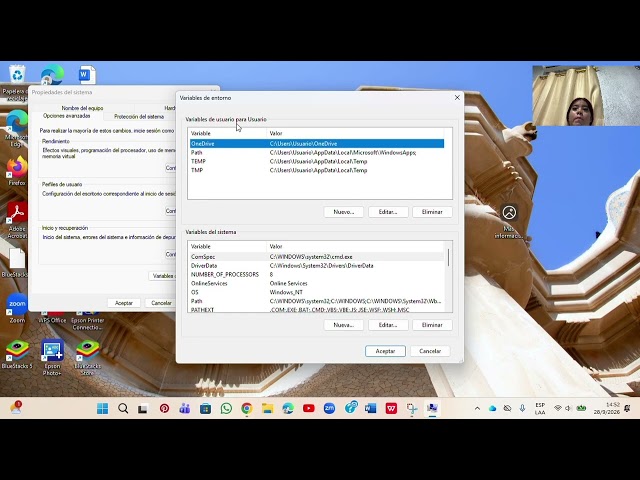Open the volume tray icon
The image size is (640, 480).
pos(568,408)
